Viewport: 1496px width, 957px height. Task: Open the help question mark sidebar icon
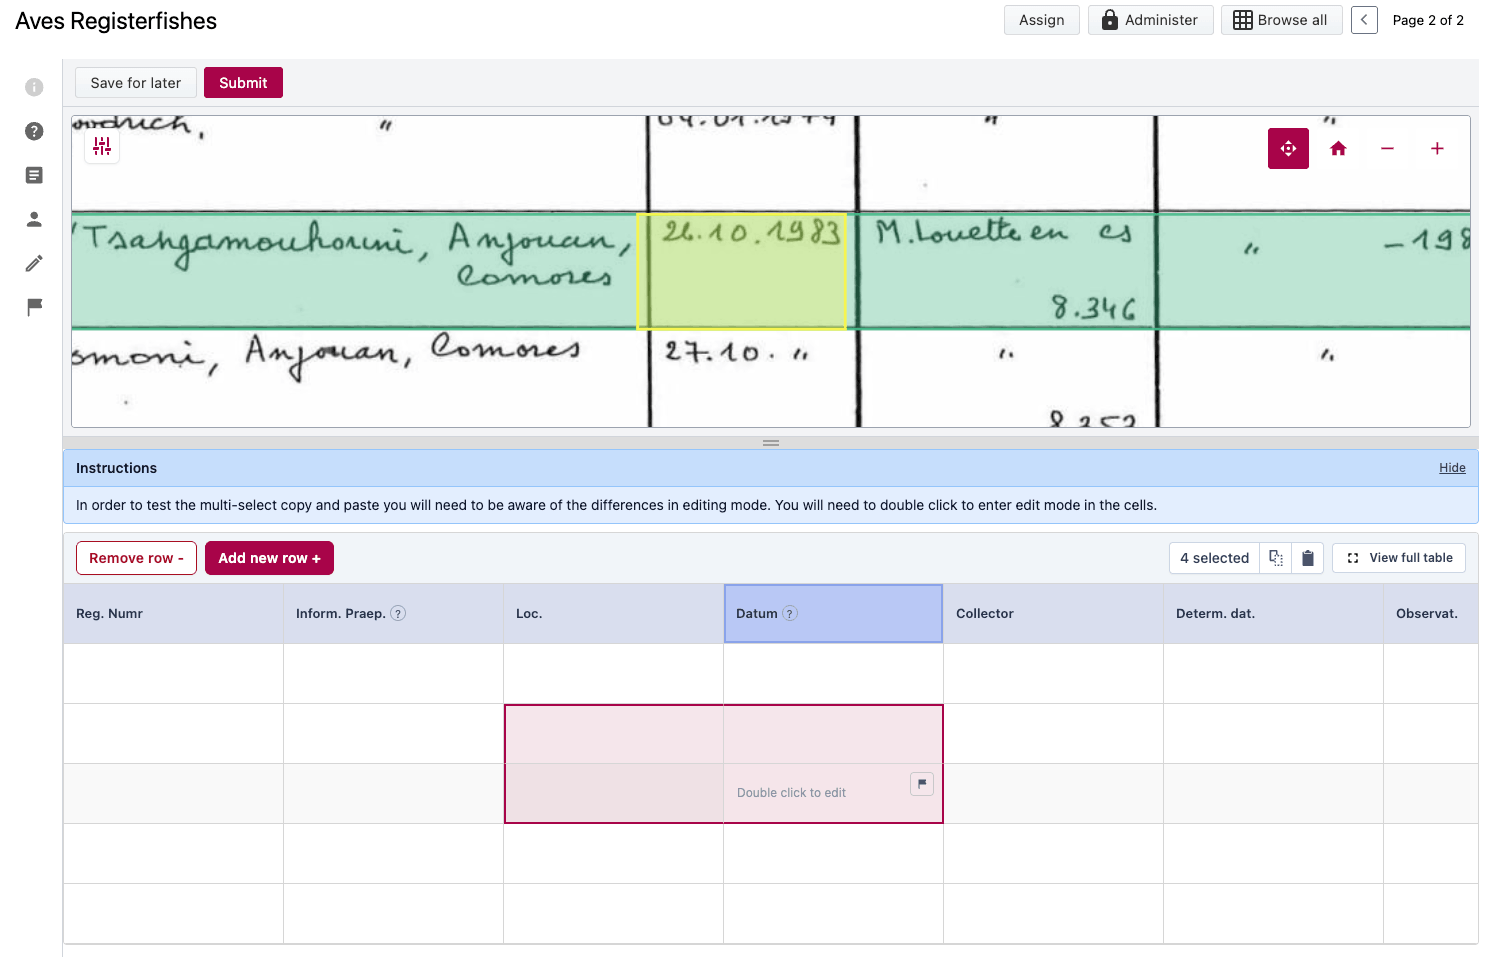pyautogui.click(x=34, y=131)
